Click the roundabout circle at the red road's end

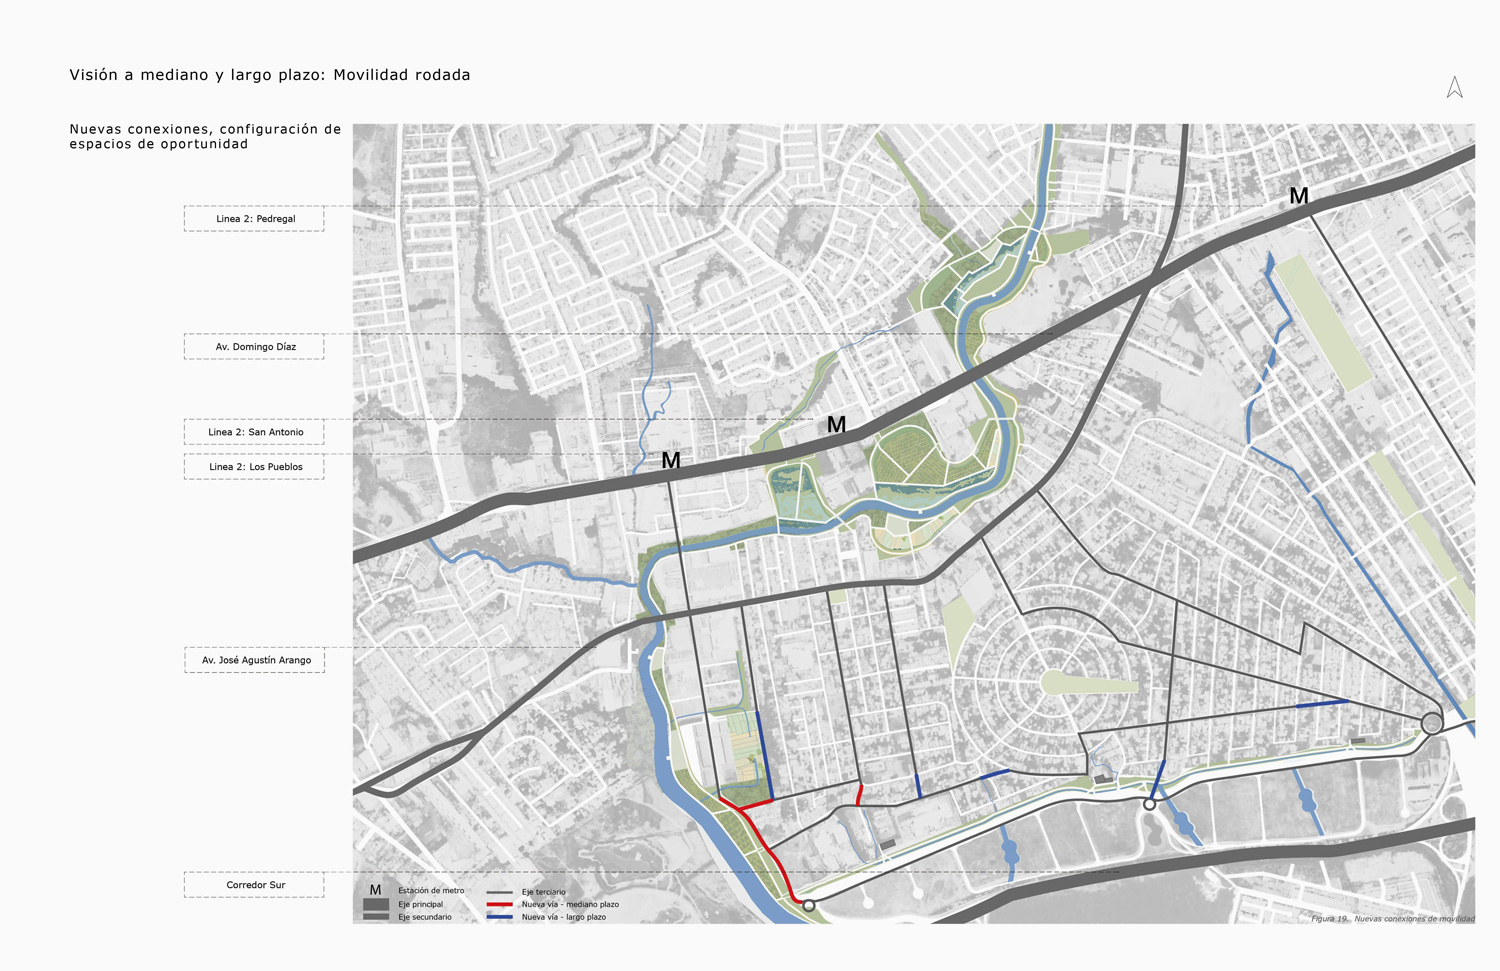808,905
